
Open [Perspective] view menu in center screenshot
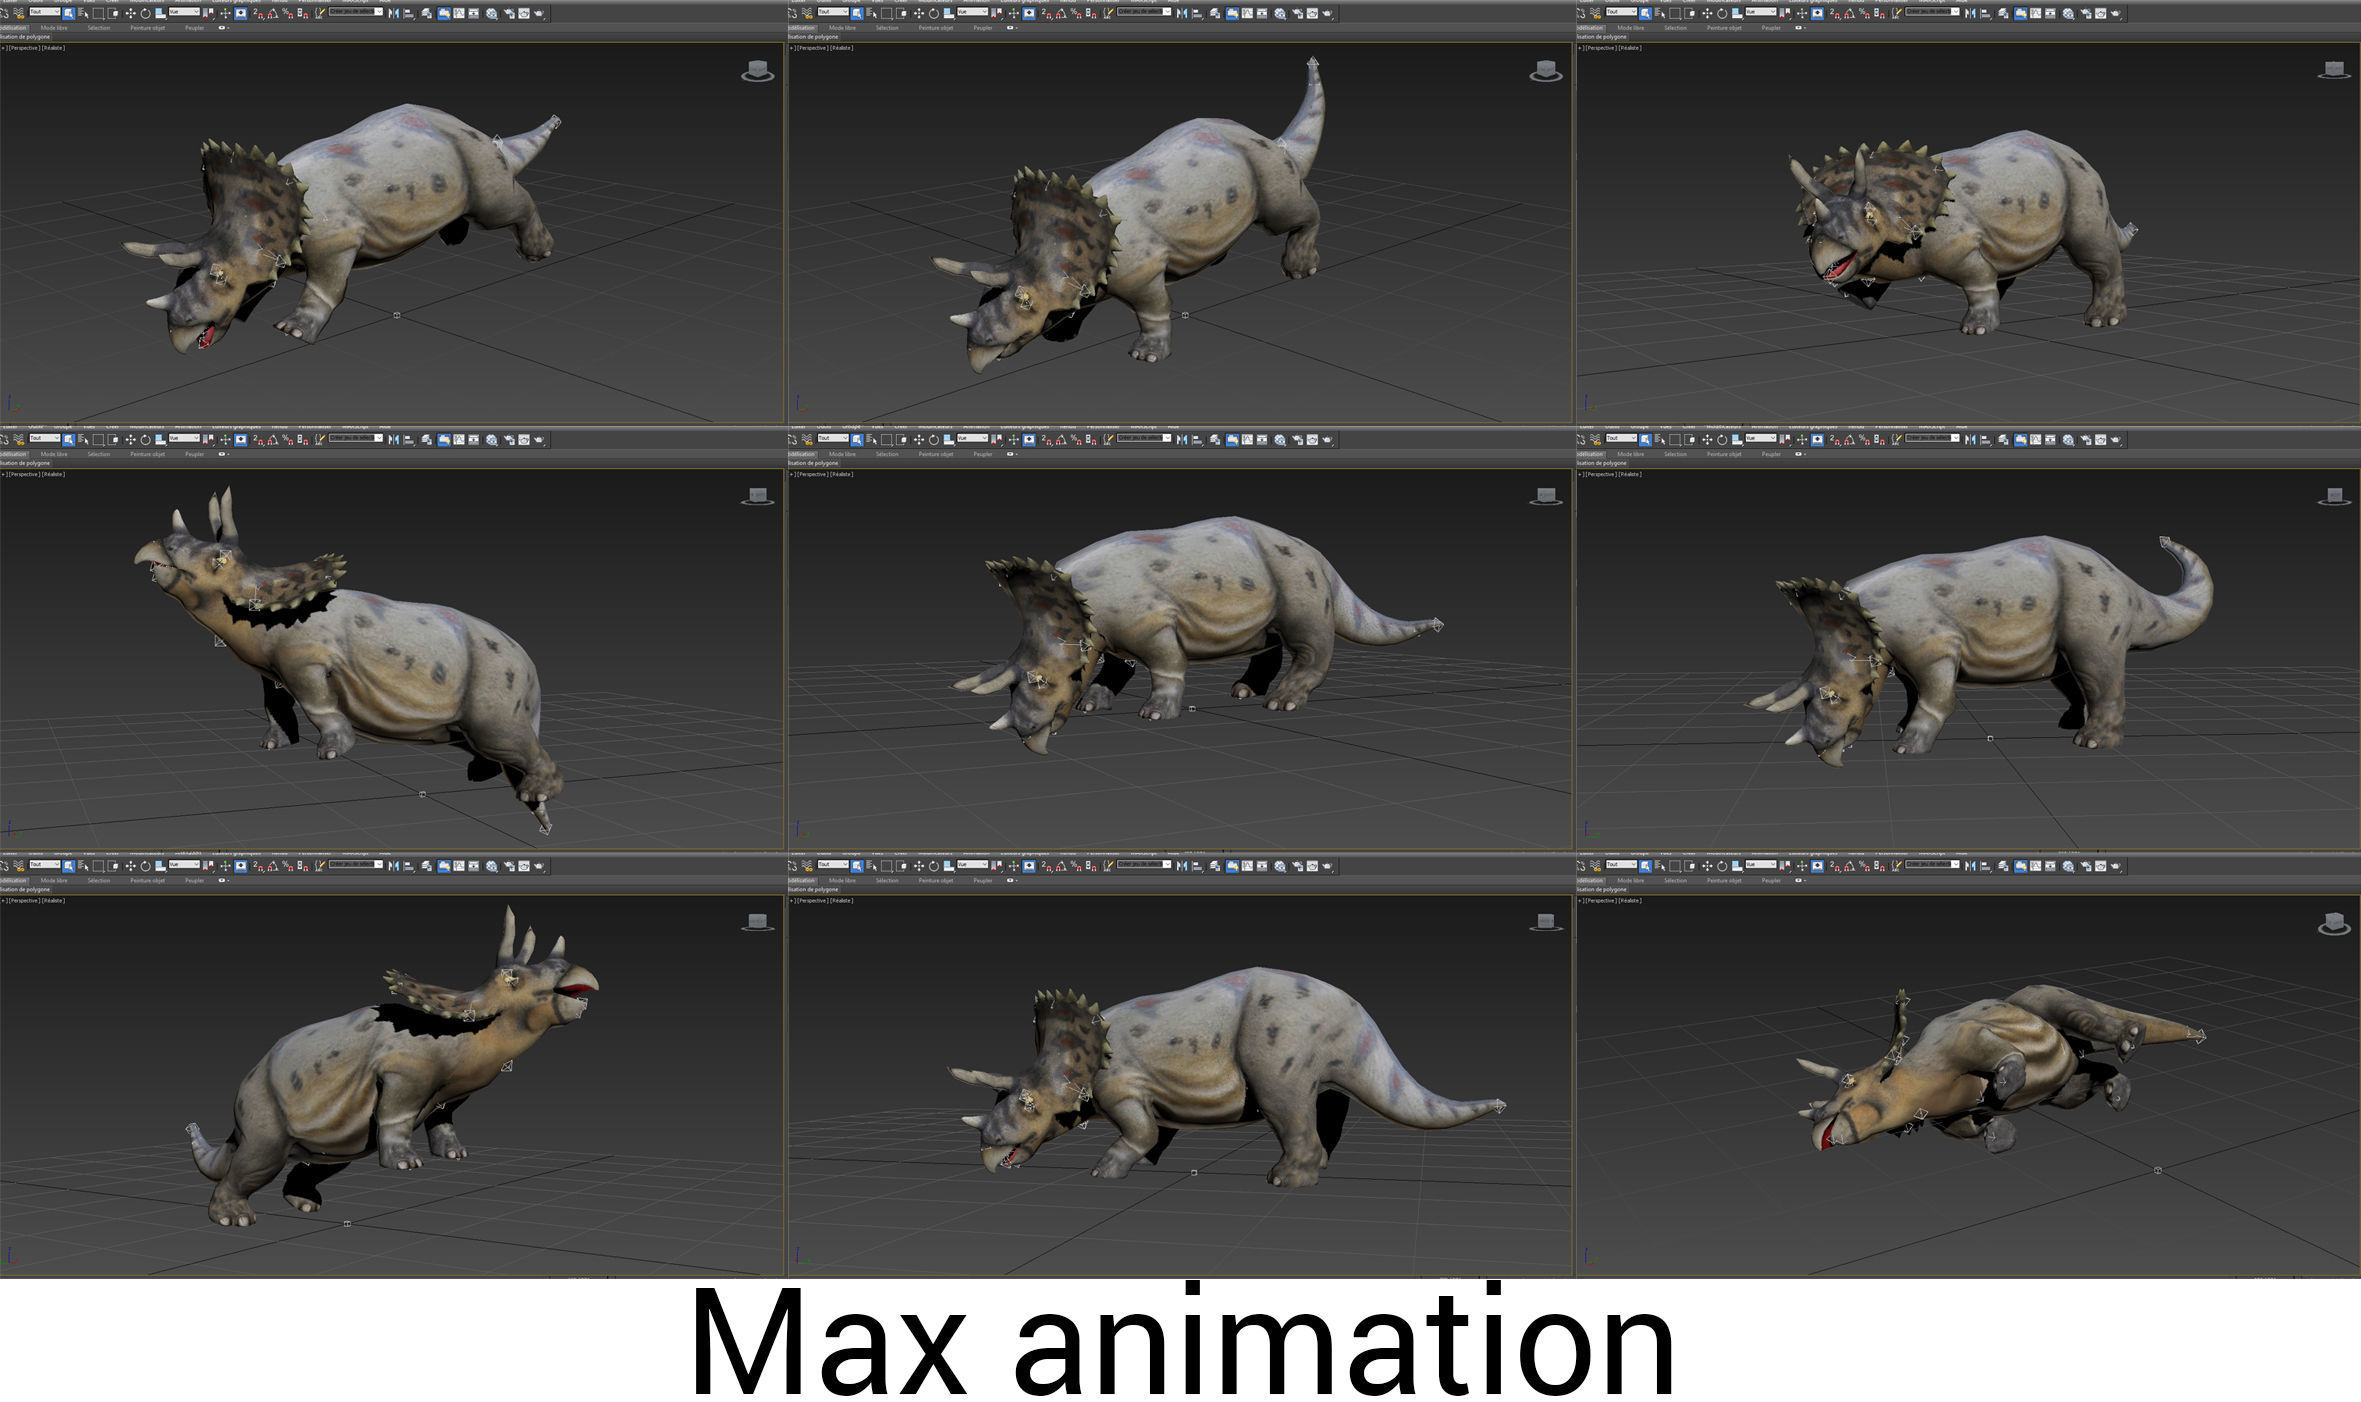coord(813,474)
